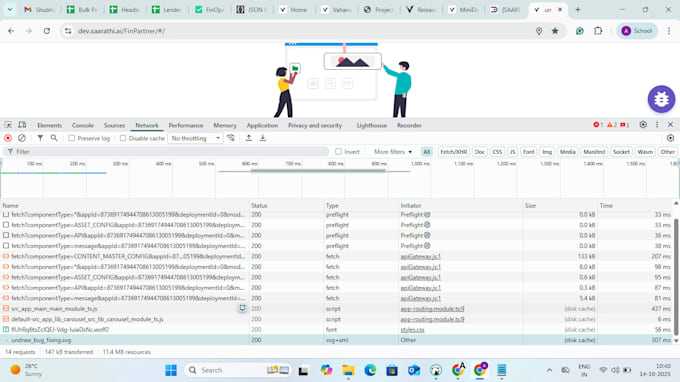Open Windows Start menu
The width and height of the screenshot is (680, 382).
pyautogui.click(x=171, y=370)
